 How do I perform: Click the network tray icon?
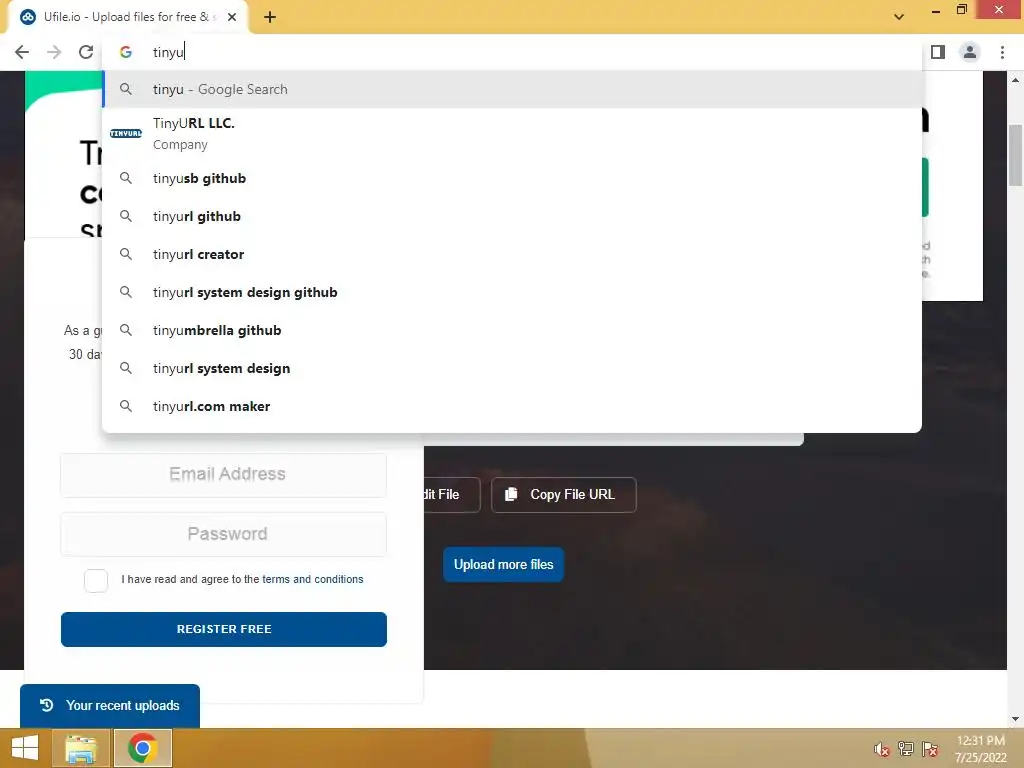coord(906,749)
